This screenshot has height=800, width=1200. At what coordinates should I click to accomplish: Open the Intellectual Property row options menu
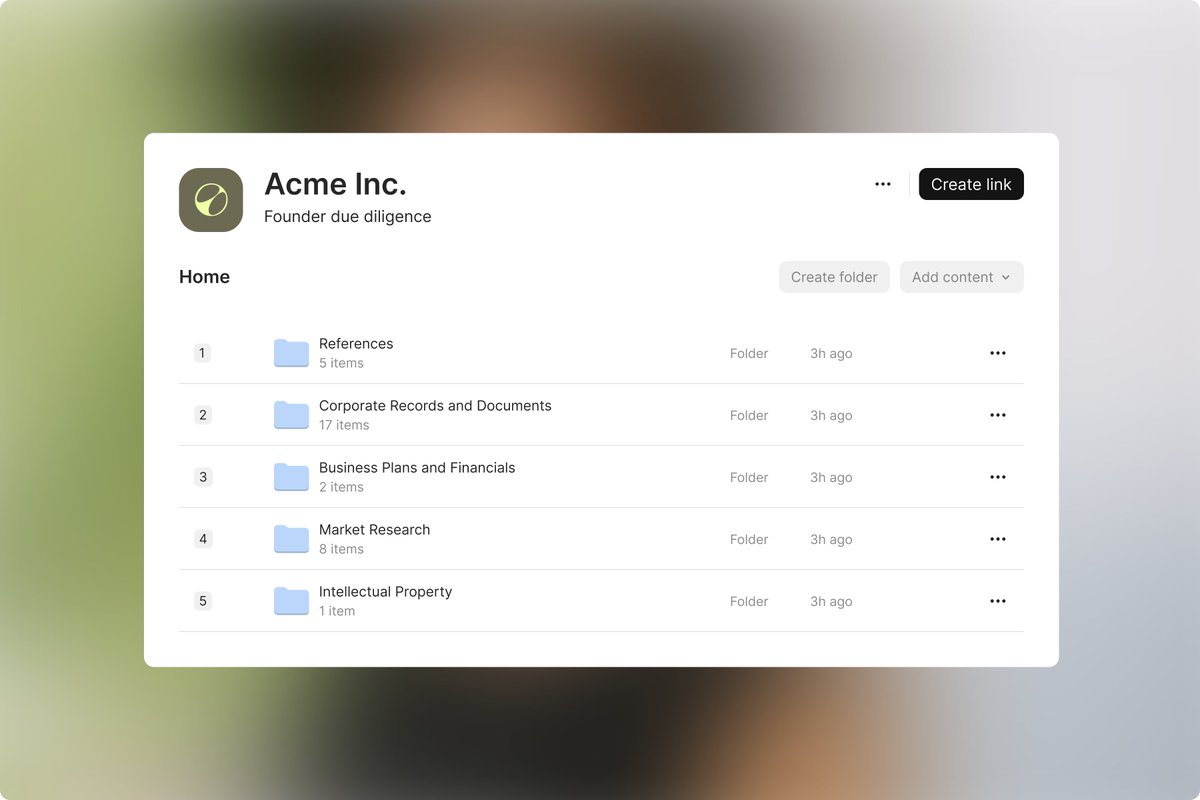pos(997,601)
